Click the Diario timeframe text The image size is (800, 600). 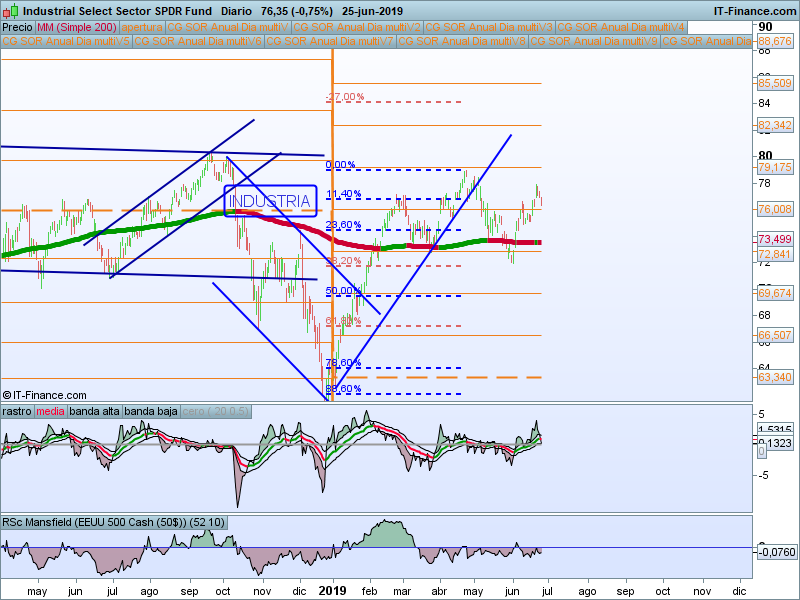pyautogui.click(x=236, y=11)
